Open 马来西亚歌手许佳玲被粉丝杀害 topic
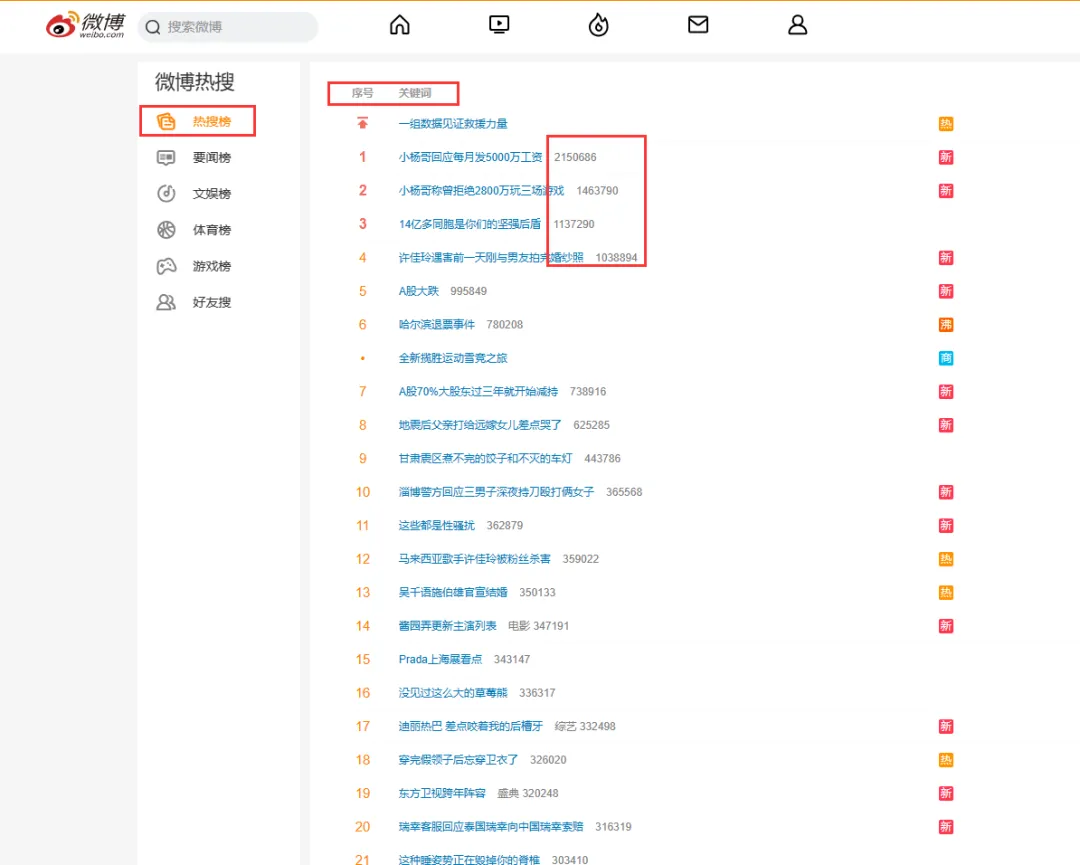 click(475, 559)
